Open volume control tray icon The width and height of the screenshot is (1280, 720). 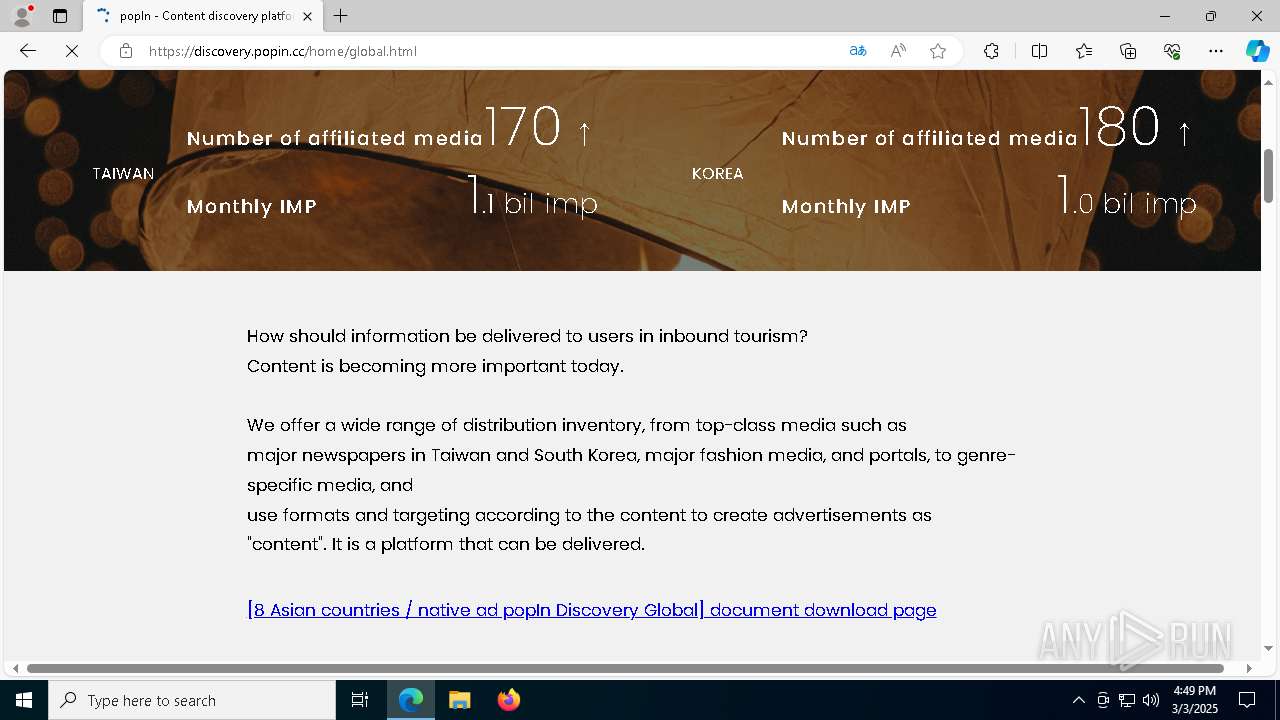tap(1151, 700)
